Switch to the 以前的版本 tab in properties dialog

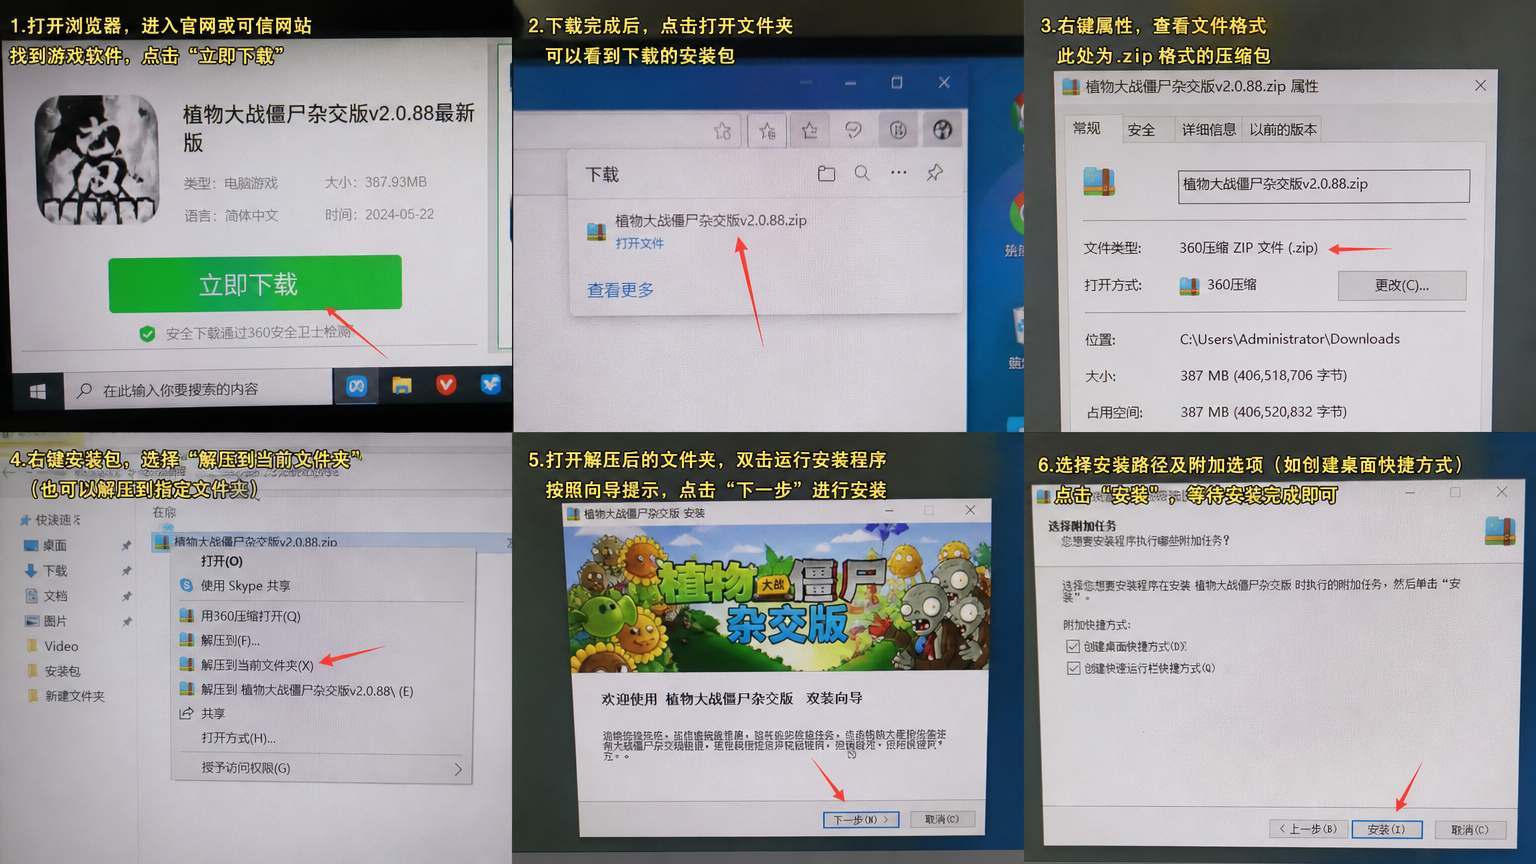coord(1283,129)
